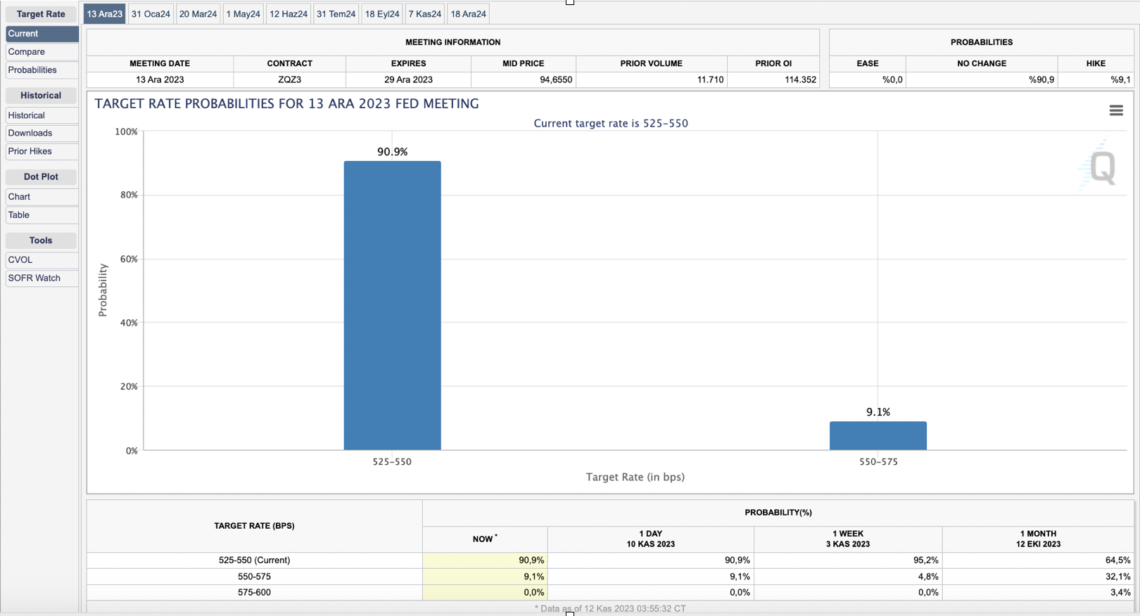Open Dot Plot Table in the sidebar
The height and width of the screenshot is (616, 1140).
click(41, 215)
